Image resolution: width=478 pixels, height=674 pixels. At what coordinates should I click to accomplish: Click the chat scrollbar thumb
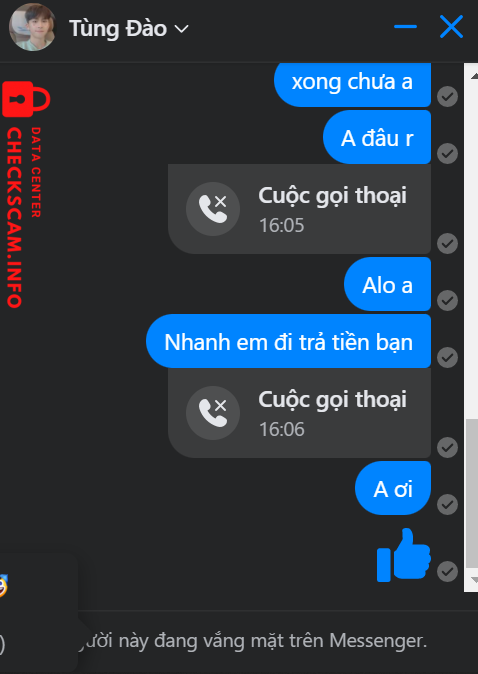[x=472, y=494]
